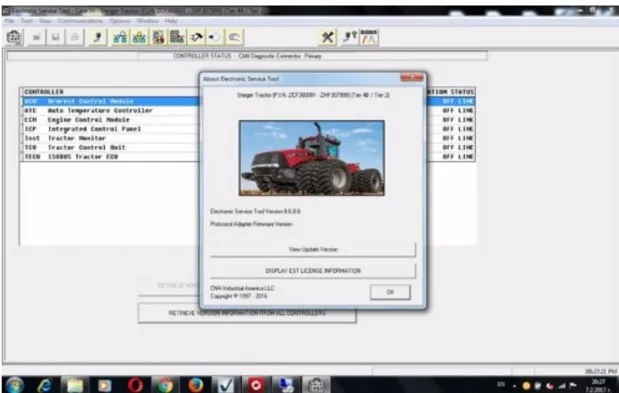This screenshot has height=393, width=619.
Task: Click the red figures programming toolbar icon
Action: (x=158, y=37)
